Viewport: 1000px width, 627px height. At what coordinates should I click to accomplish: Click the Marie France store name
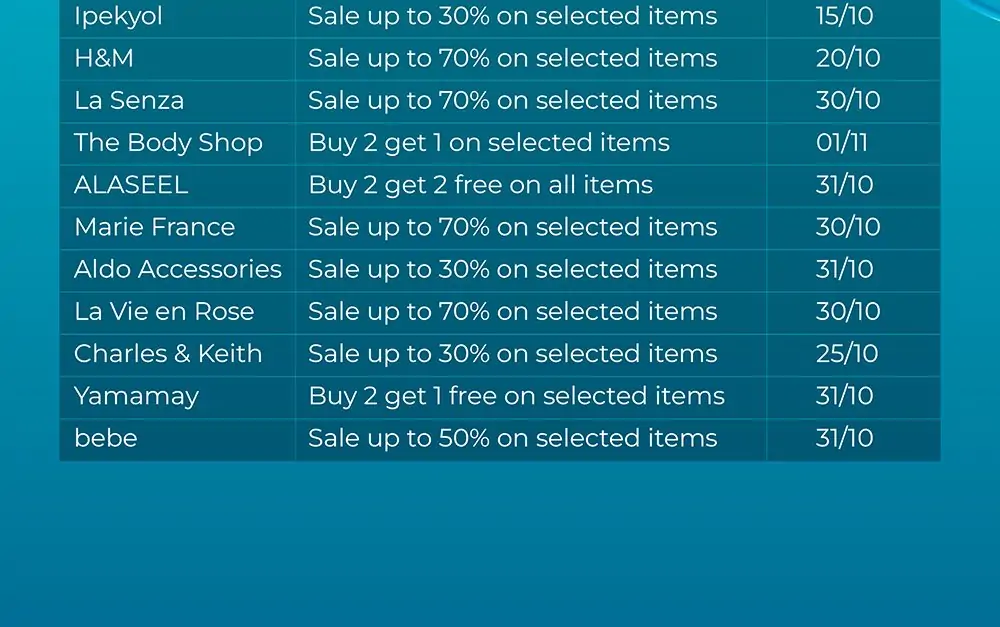[155, 226]
